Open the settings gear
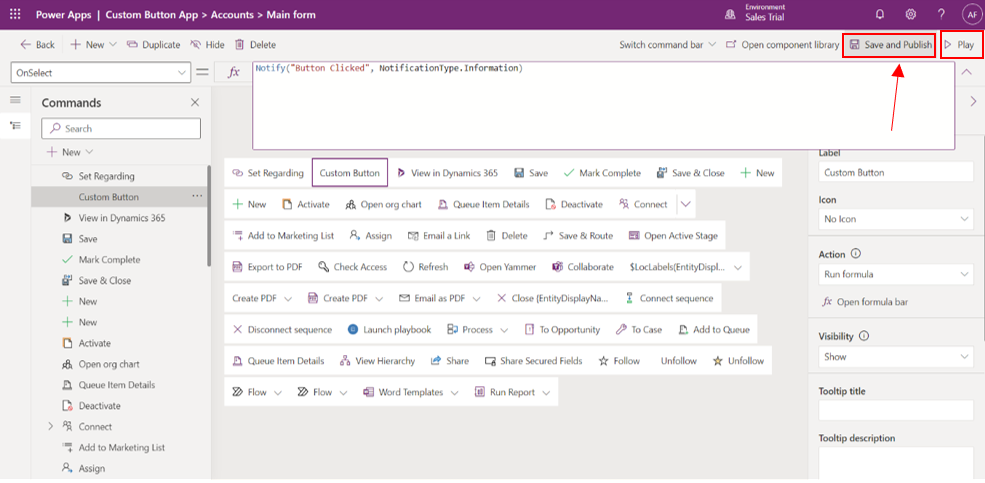The width and height of the screenshot is (985, 483). 910,14
